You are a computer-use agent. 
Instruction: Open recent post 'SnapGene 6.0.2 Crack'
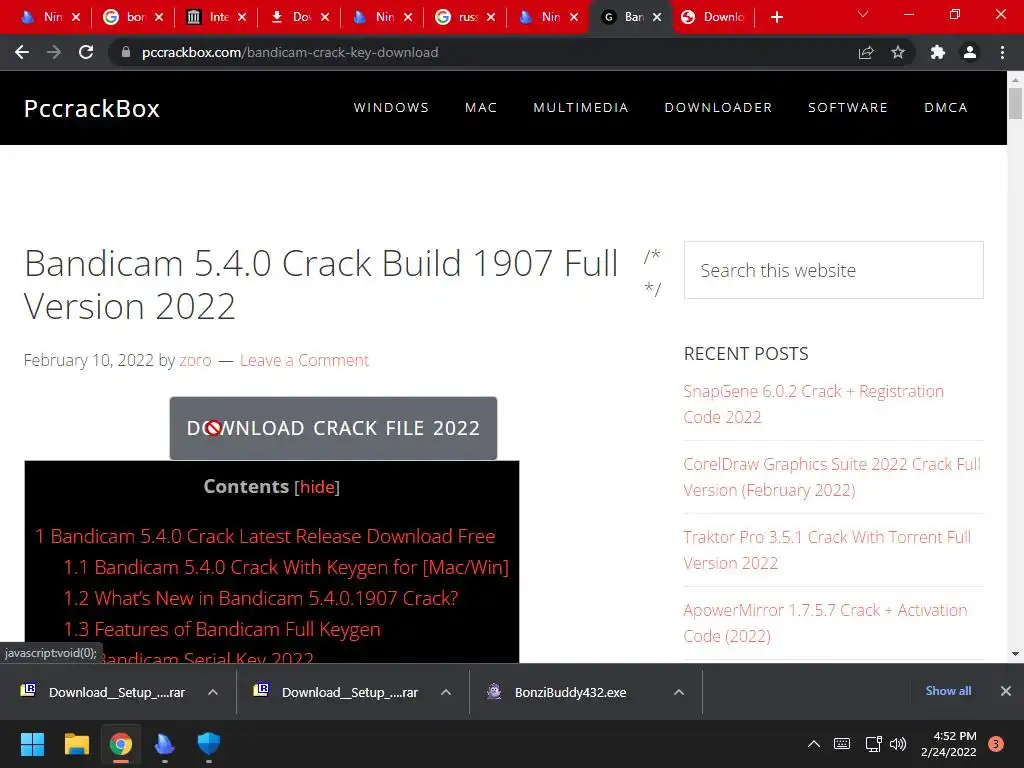(x=814, y=404)
